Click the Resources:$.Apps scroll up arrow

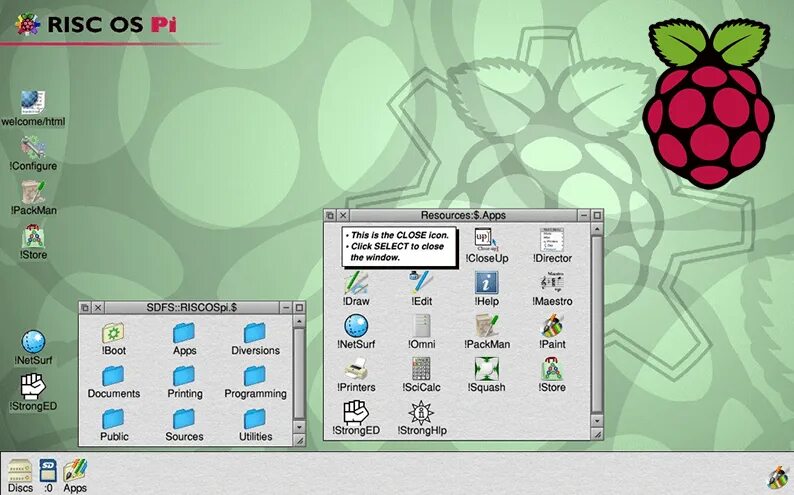click(597, 229)
